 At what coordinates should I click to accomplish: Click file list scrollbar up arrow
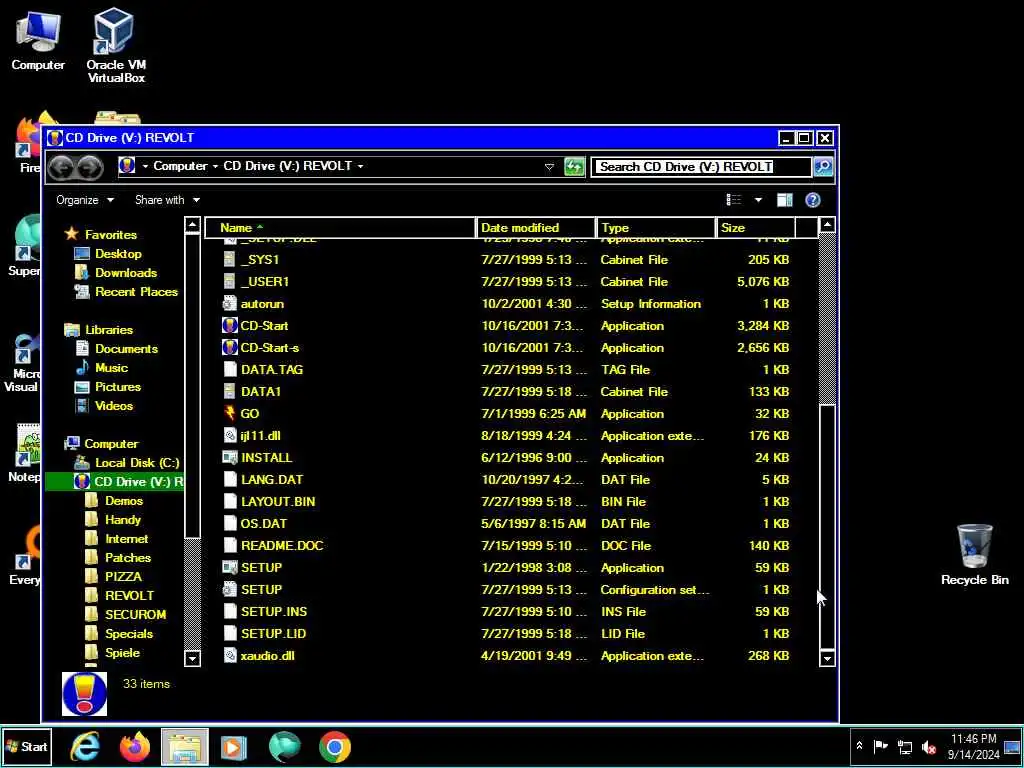point(827,225)
